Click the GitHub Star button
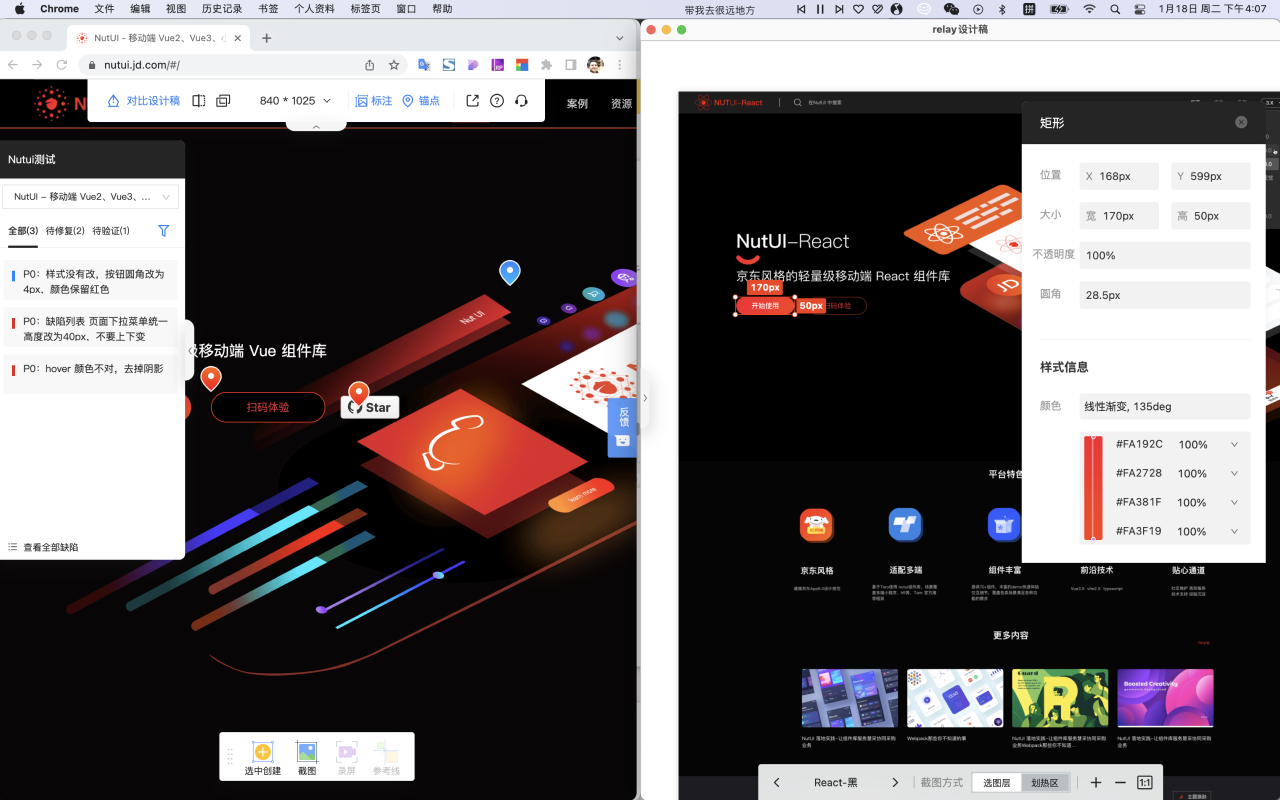 (370, 407)
